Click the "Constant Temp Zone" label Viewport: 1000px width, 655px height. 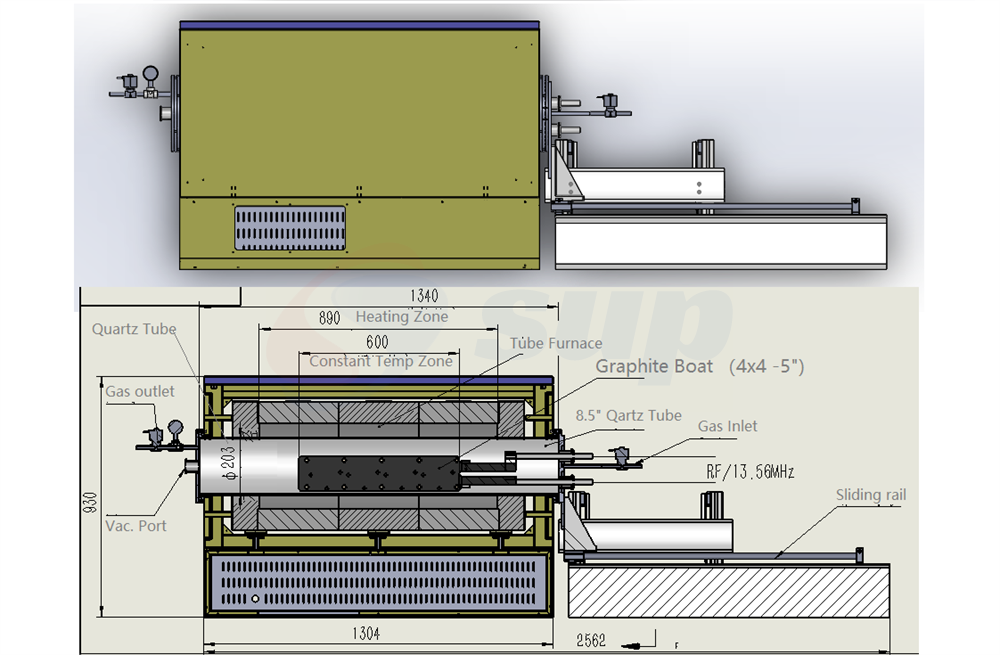380,361
